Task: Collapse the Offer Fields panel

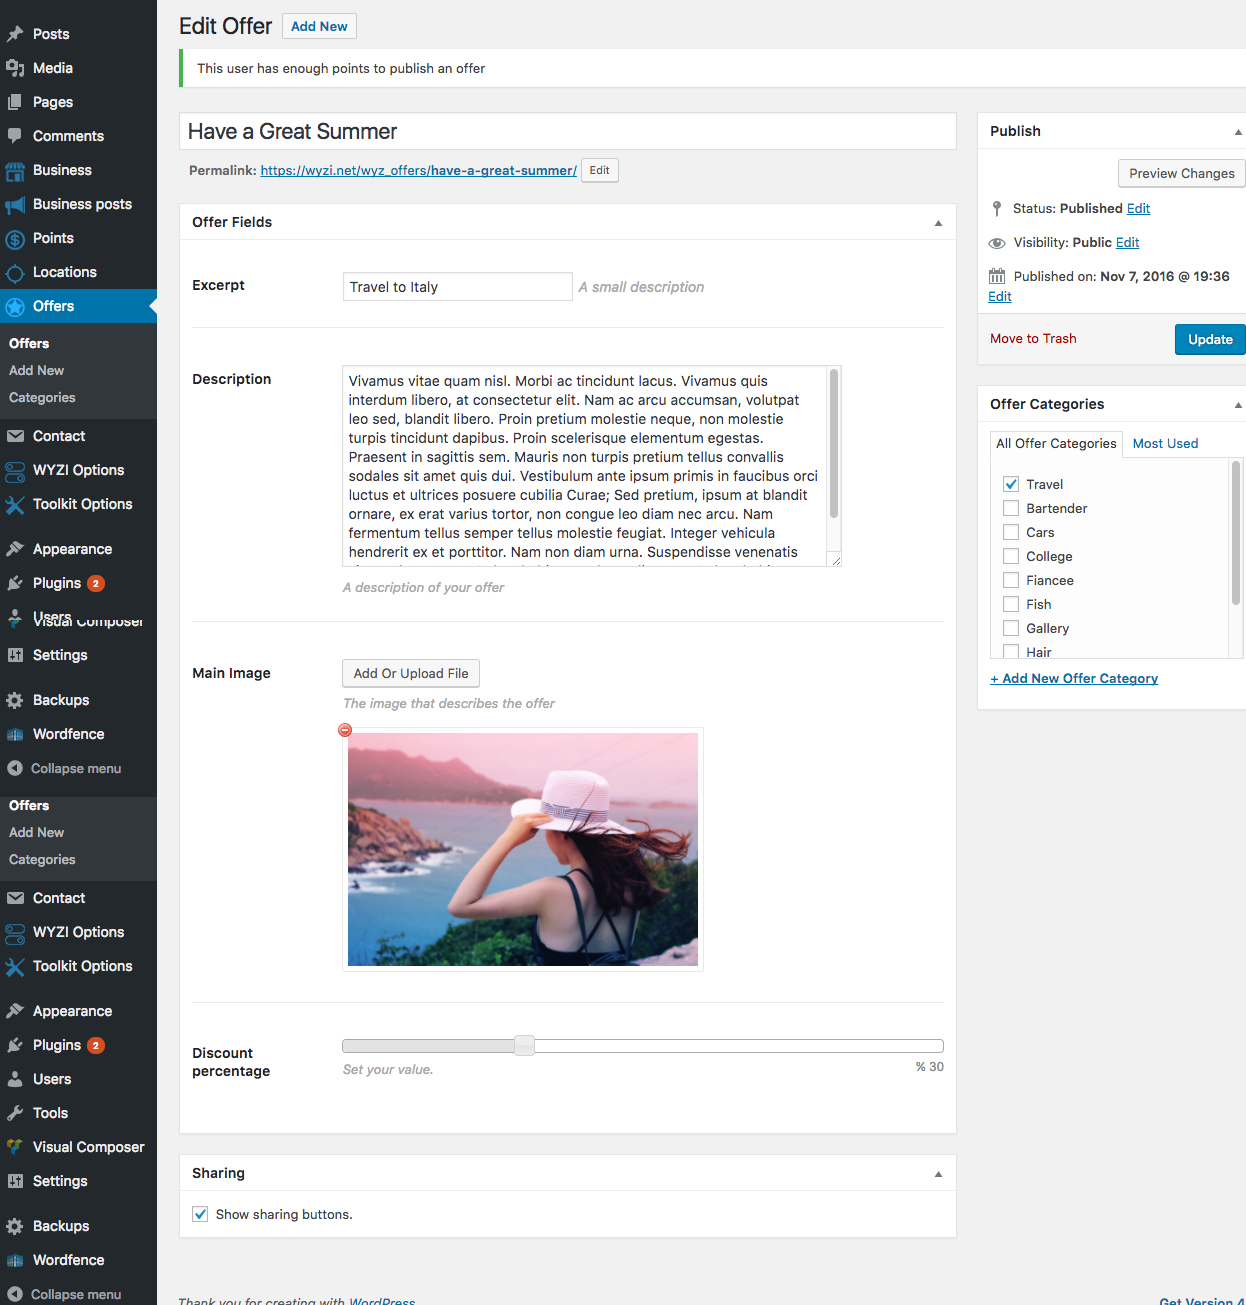Action: (x=938, y=223)
